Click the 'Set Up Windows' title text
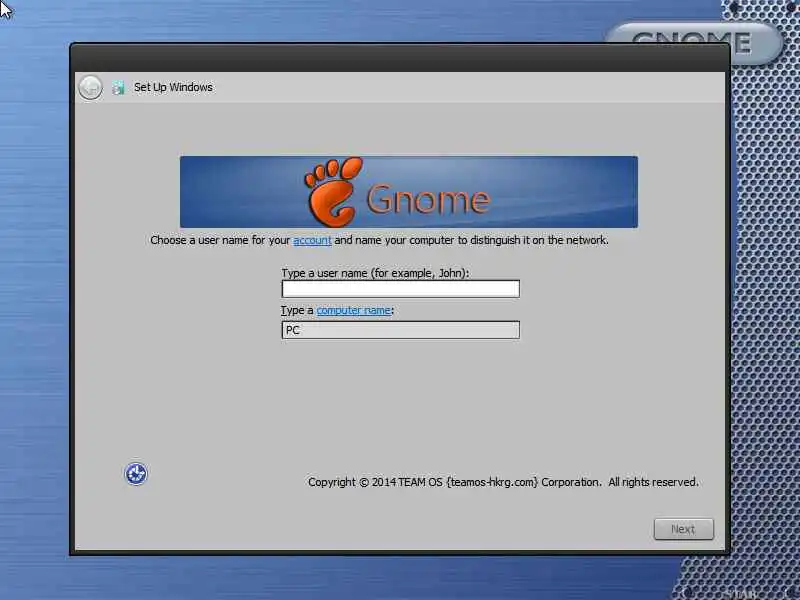Screen dimensions: 800x600 pyautogui.click(x=173, y=87)
